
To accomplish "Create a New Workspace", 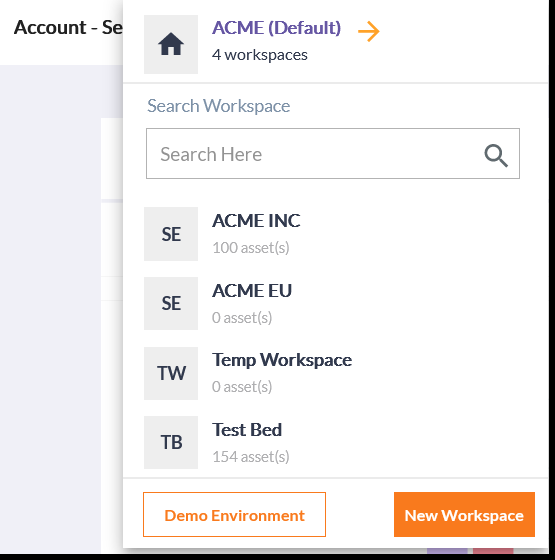I will (464, 515).
